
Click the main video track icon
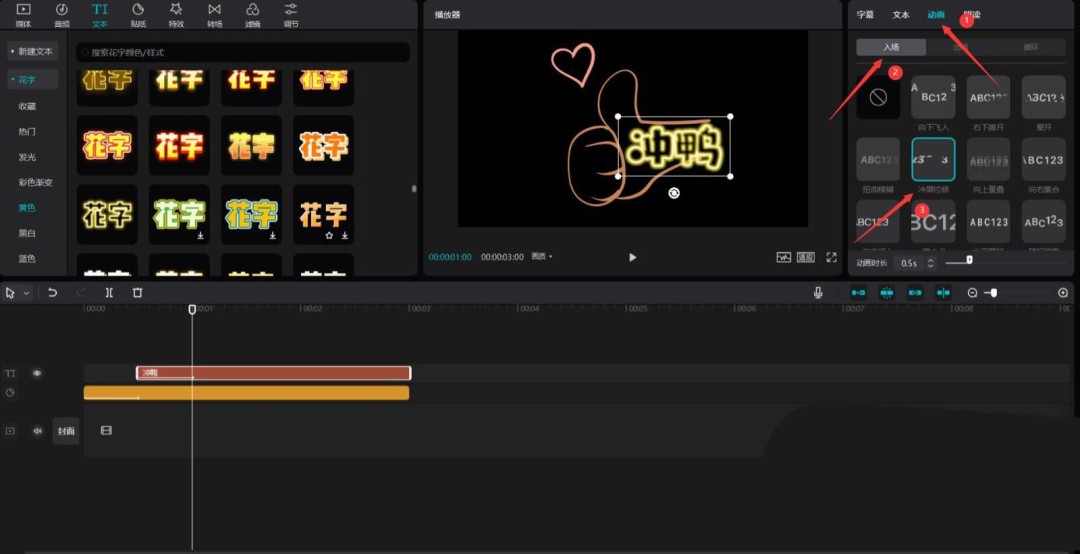[x=10, y=431]
